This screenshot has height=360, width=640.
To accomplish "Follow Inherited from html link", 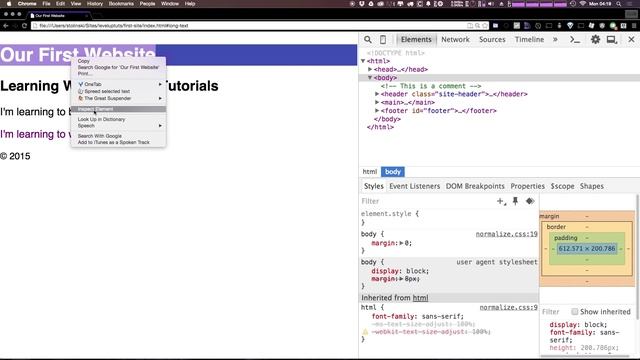I will tap(420, 298).
